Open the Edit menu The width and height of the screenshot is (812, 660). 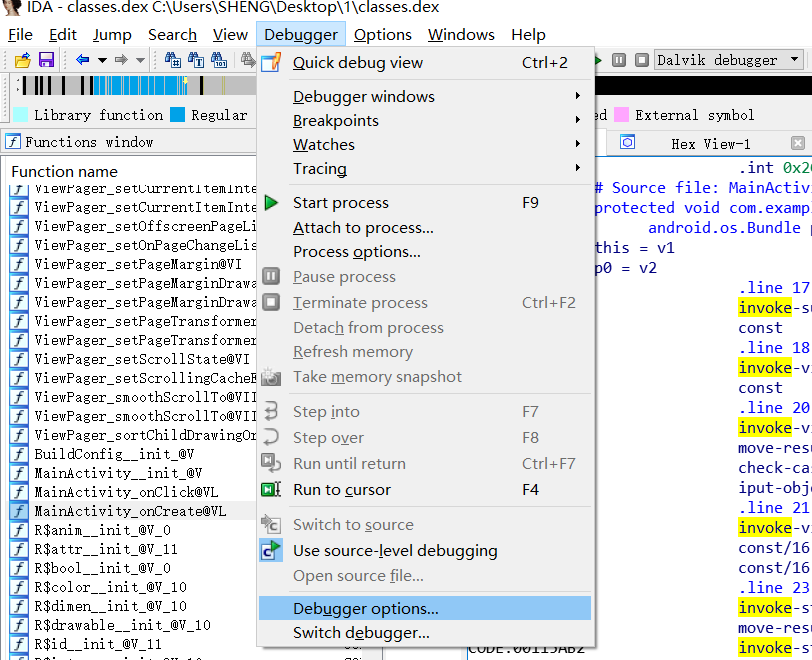[x=63, y=35]
